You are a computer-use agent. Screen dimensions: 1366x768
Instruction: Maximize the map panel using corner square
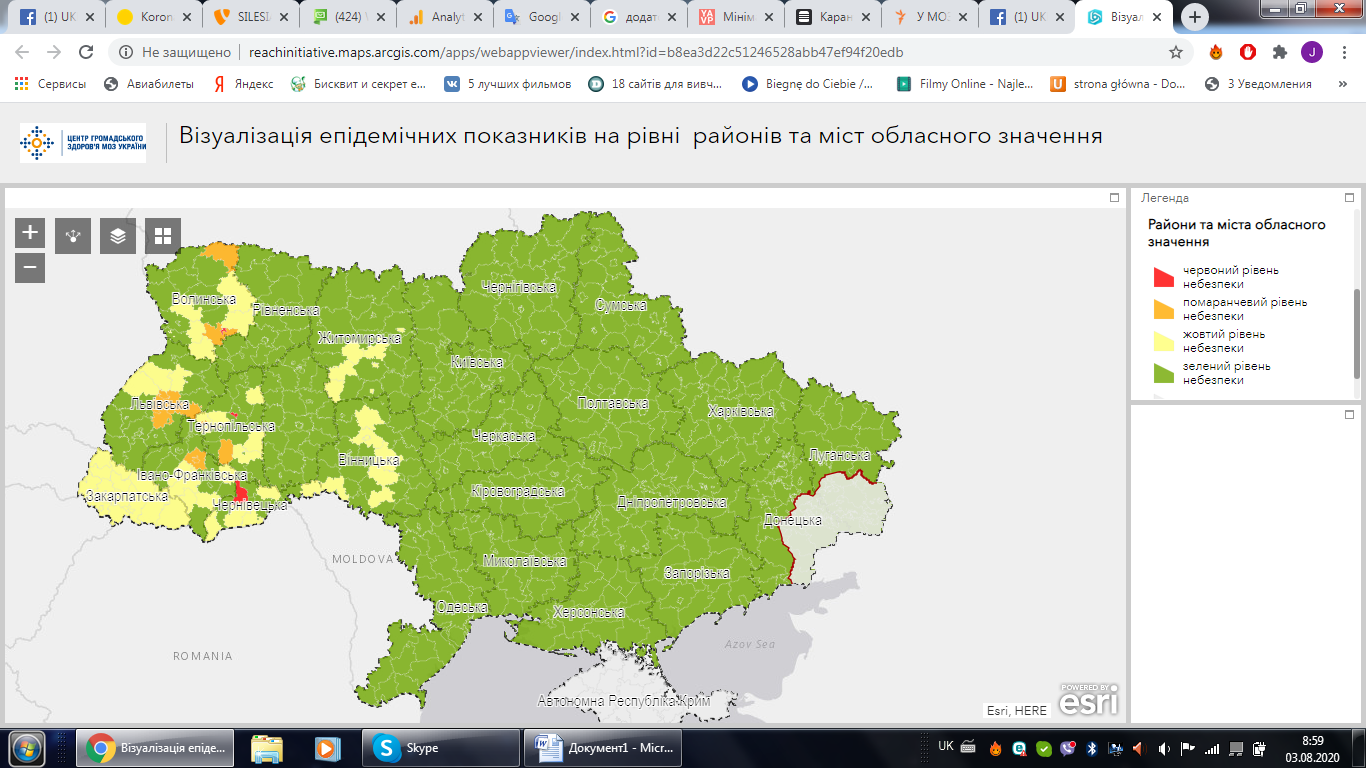point(1115,198)
